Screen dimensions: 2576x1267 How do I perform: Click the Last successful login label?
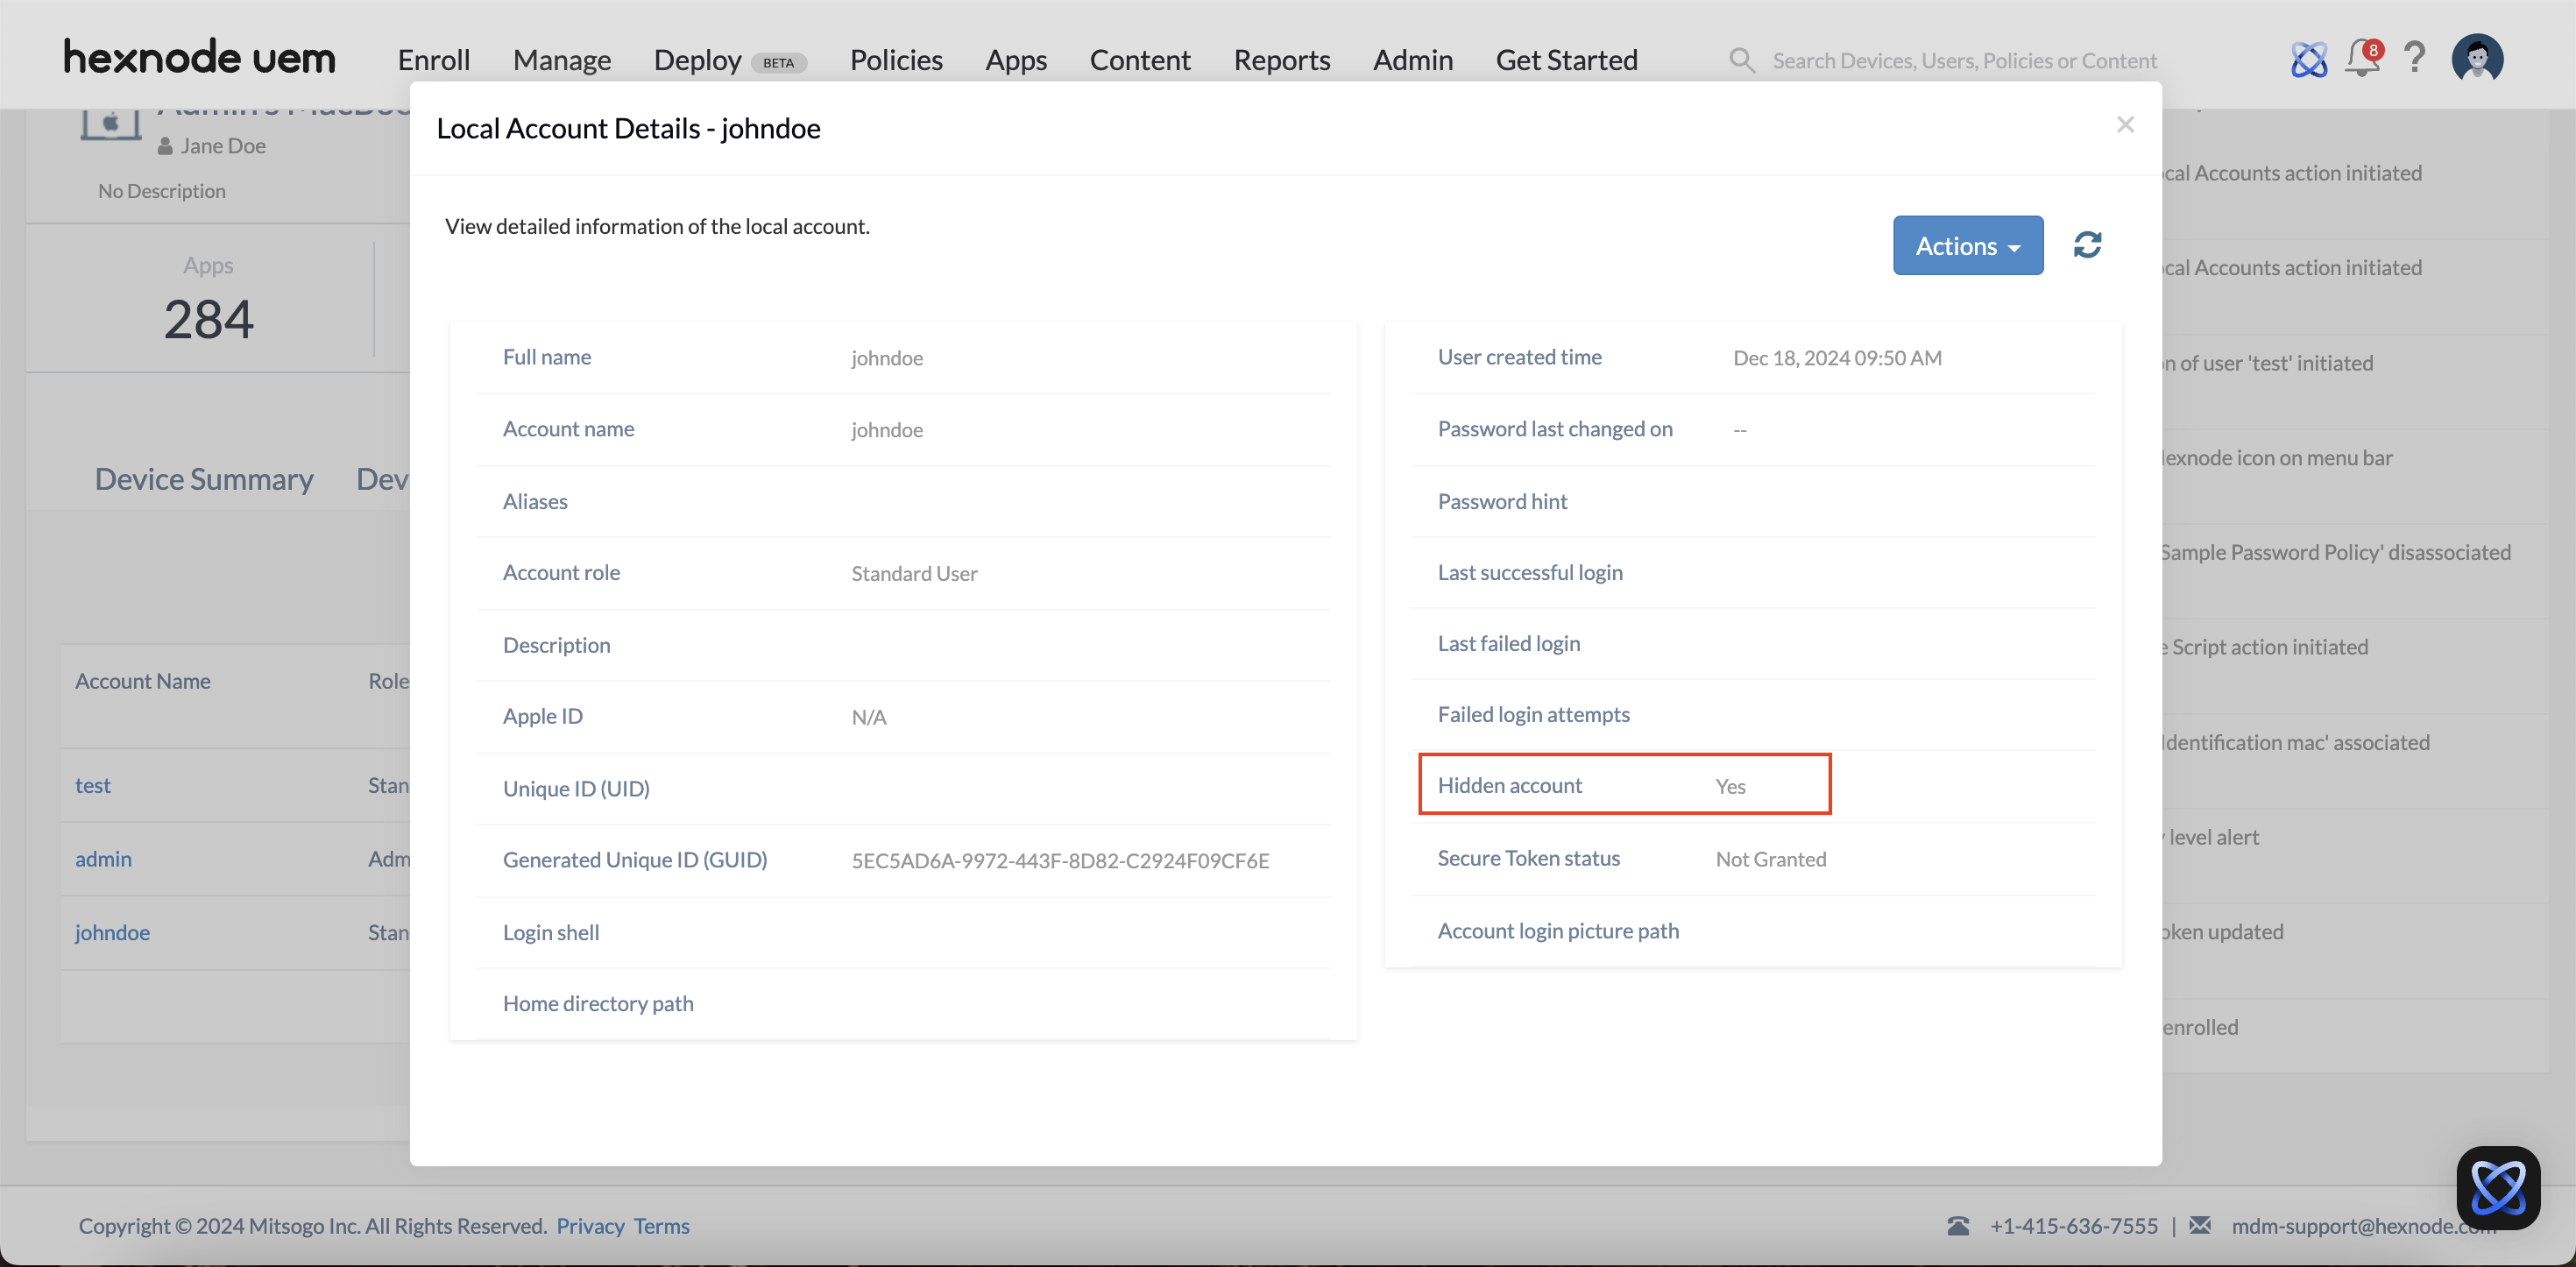(x=1530, y=572)
